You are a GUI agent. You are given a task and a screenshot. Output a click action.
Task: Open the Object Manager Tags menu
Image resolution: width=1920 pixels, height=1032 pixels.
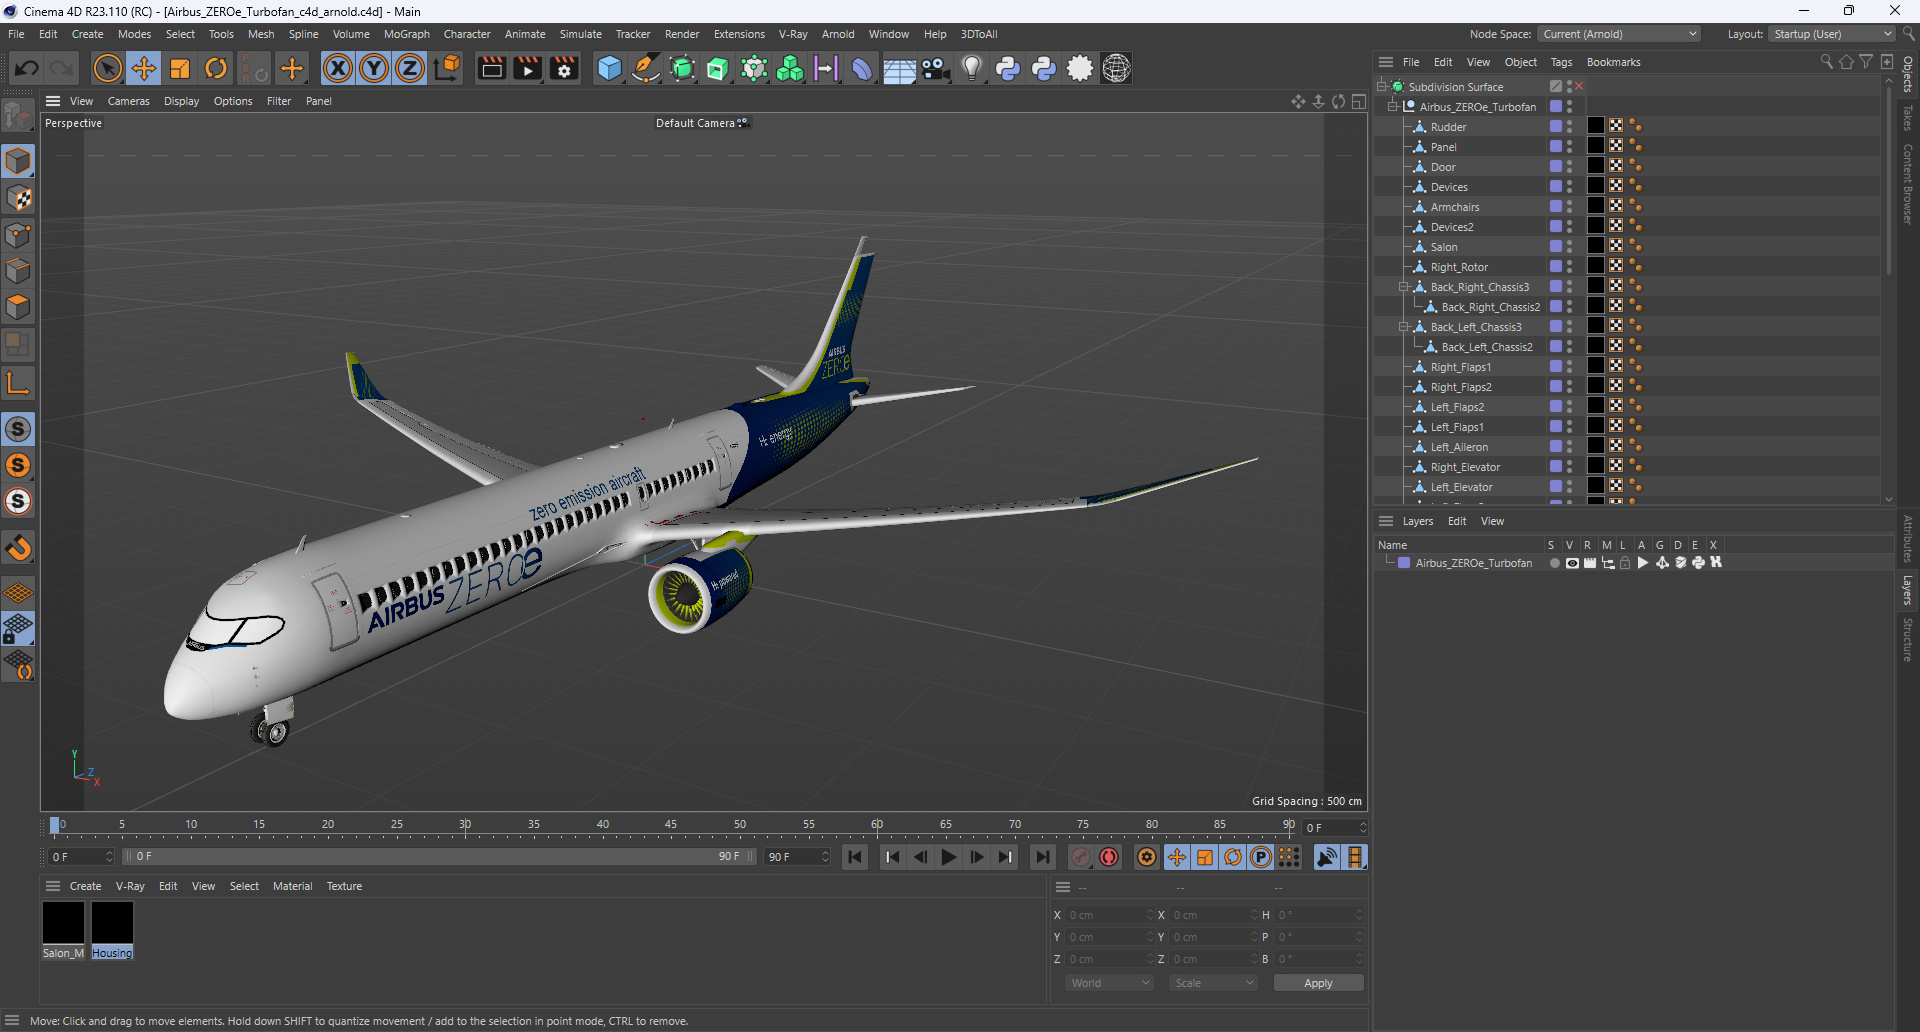pos(1561,62)
